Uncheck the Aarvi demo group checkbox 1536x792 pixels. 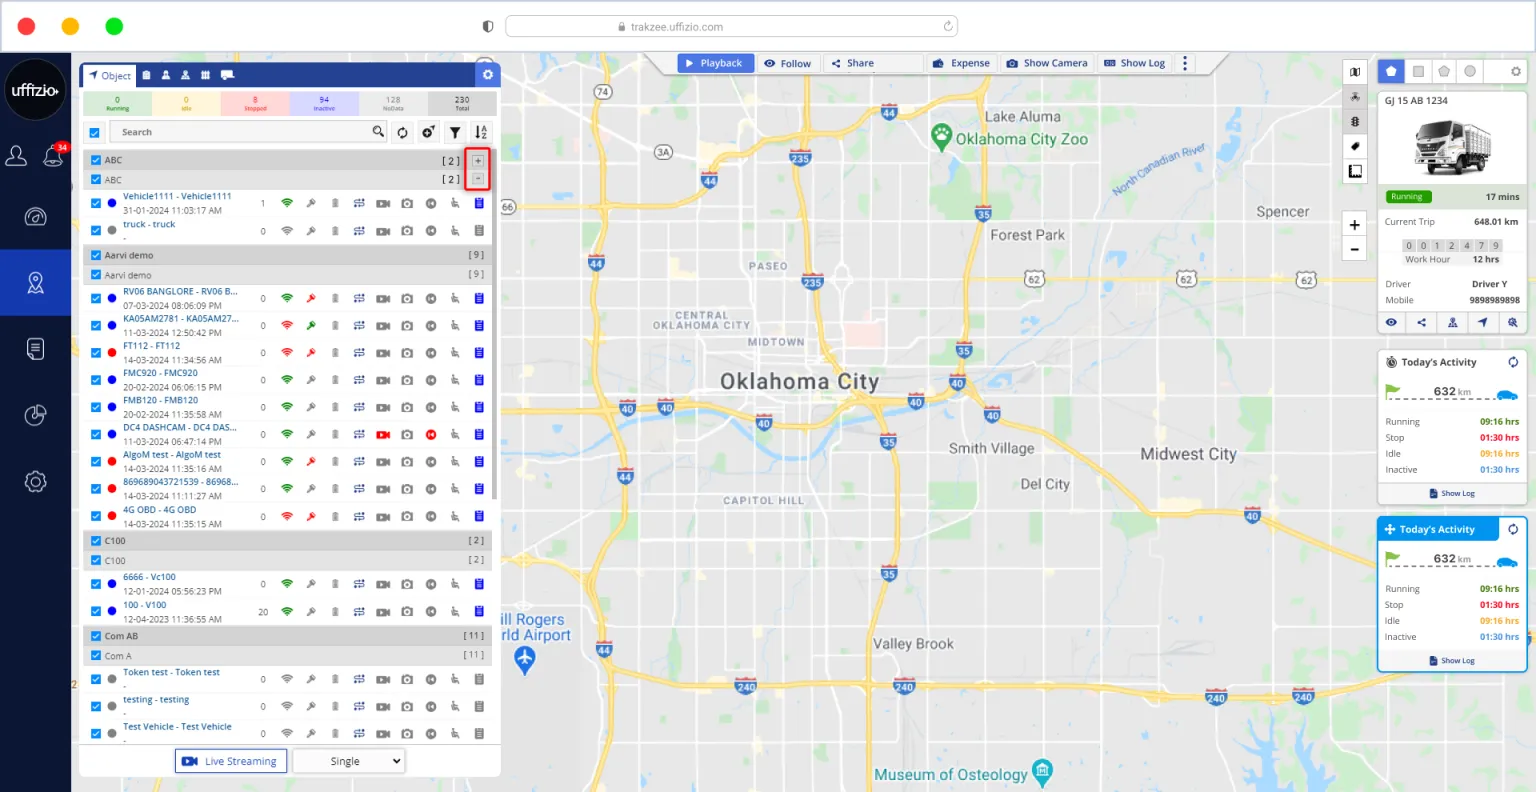click(96, 255)
